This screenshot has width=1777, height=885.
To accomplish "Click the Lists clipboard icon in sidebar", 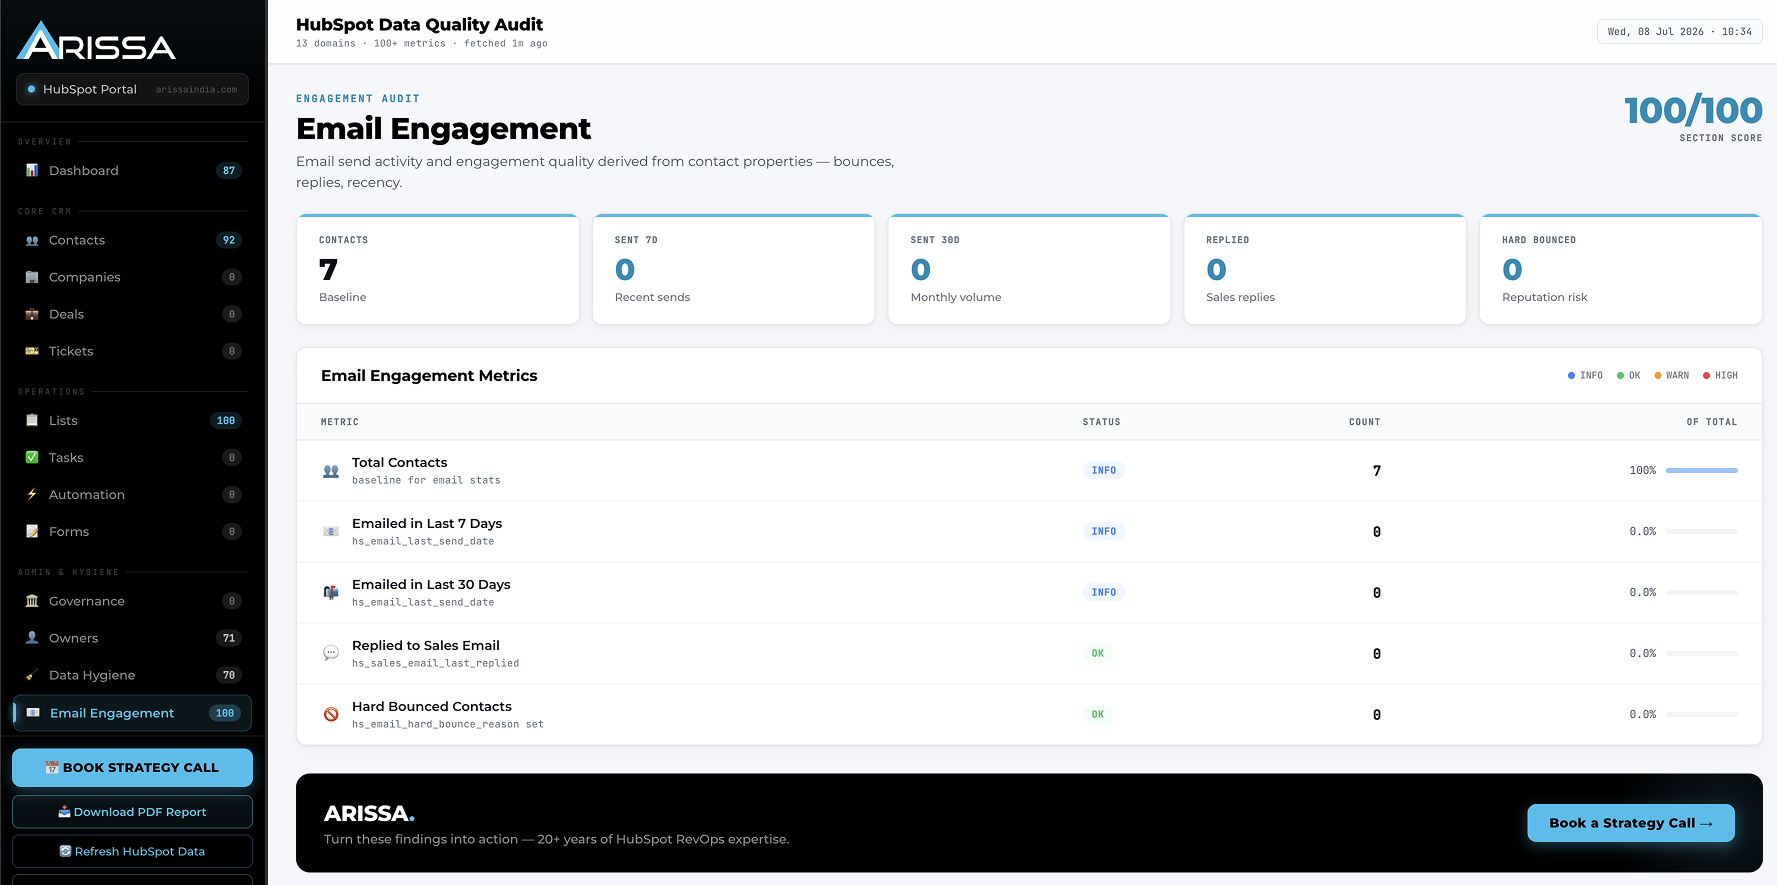I will [32, 421].
